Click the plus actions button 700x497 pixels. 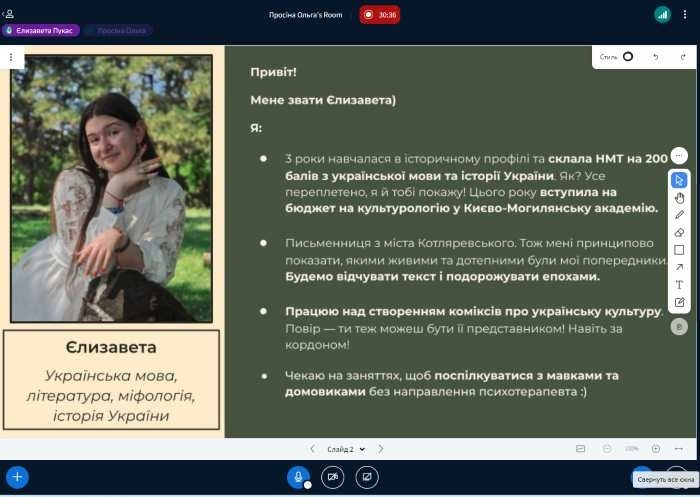pos(16,477)
